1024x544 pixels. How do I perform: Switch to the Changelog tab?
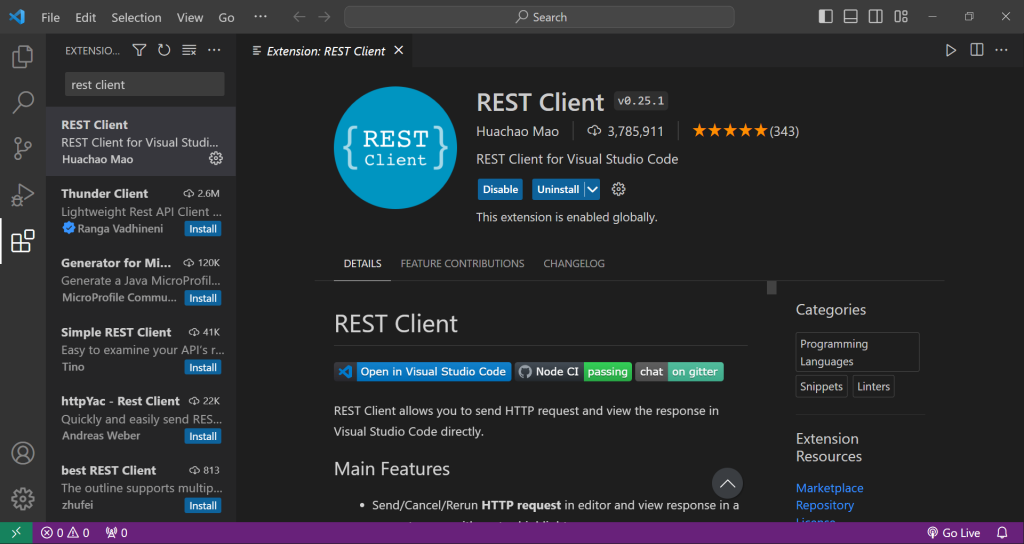[574, 264]
